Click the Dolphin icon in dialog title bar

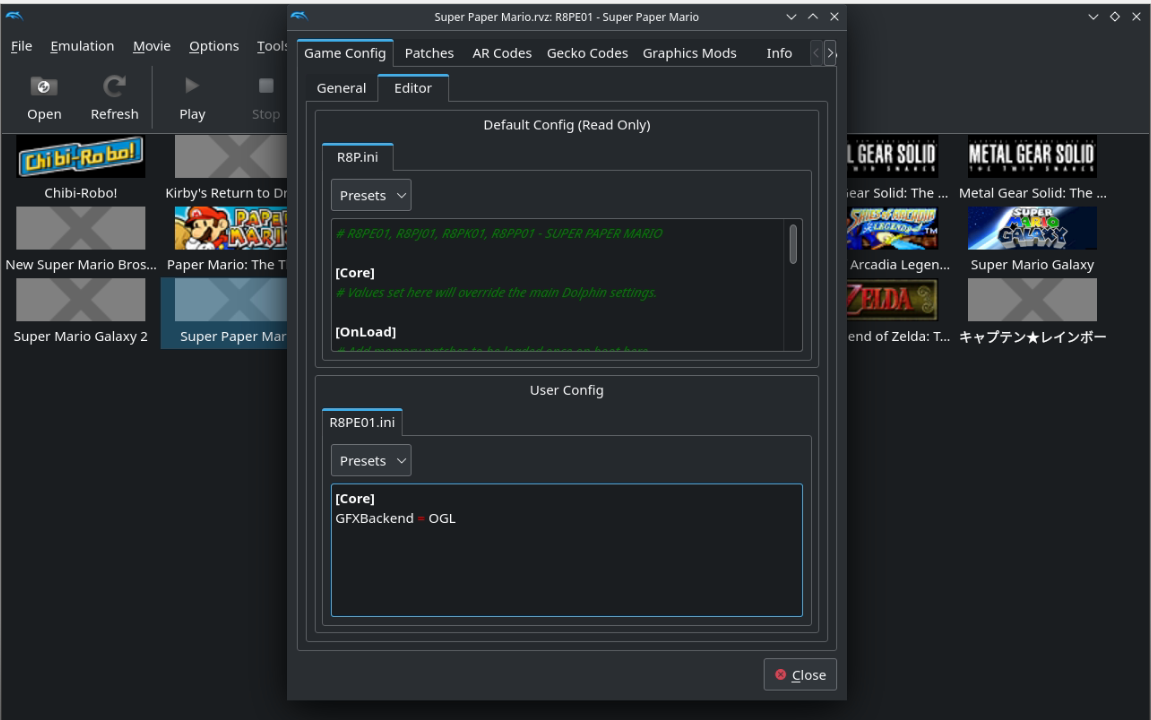(x=299, y=16)
